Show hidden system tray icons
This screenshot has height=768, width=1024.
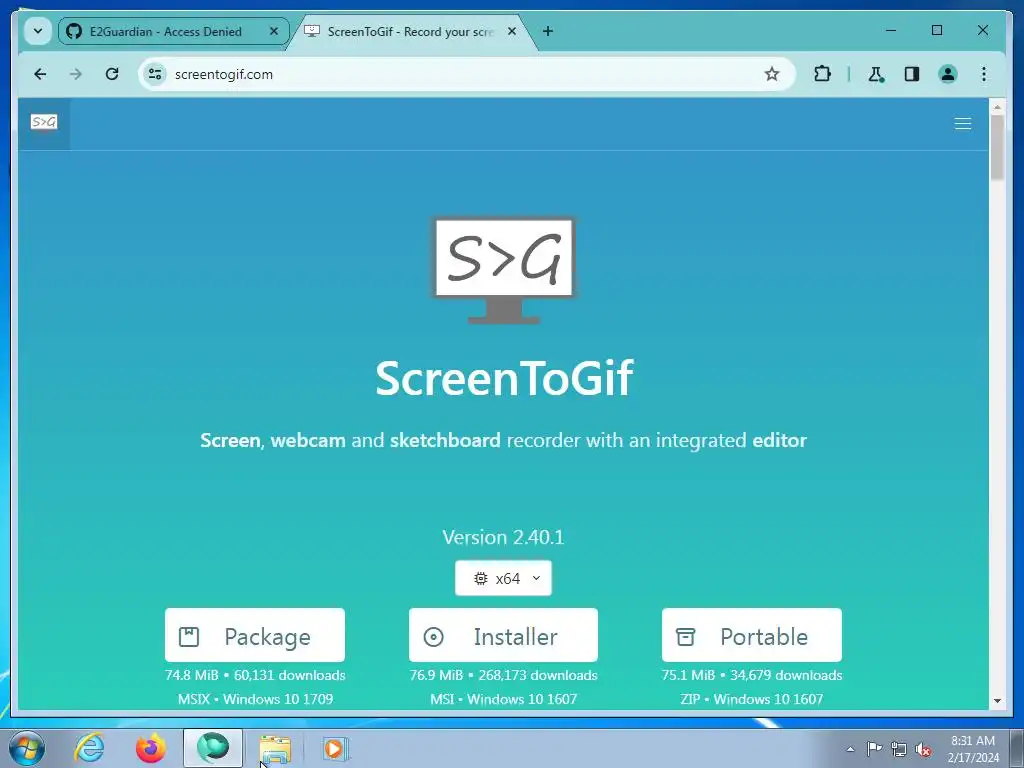point(850,749)
